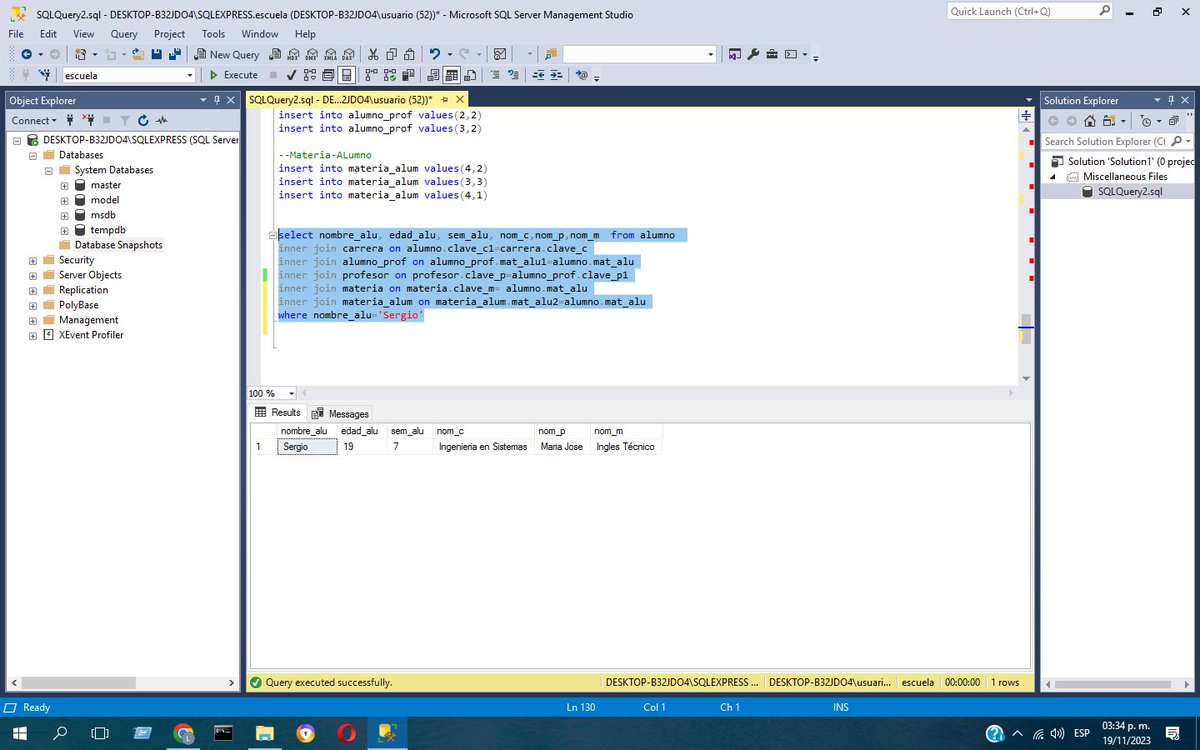Launch Google Chrome from the taskbar

coord(185,732)
